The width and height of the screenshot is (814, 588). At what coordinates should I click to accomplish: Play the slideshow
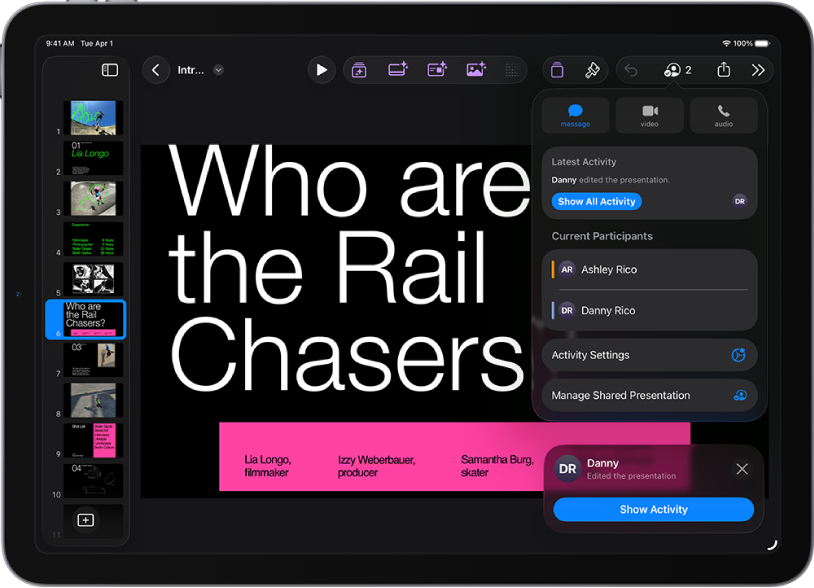321,70
